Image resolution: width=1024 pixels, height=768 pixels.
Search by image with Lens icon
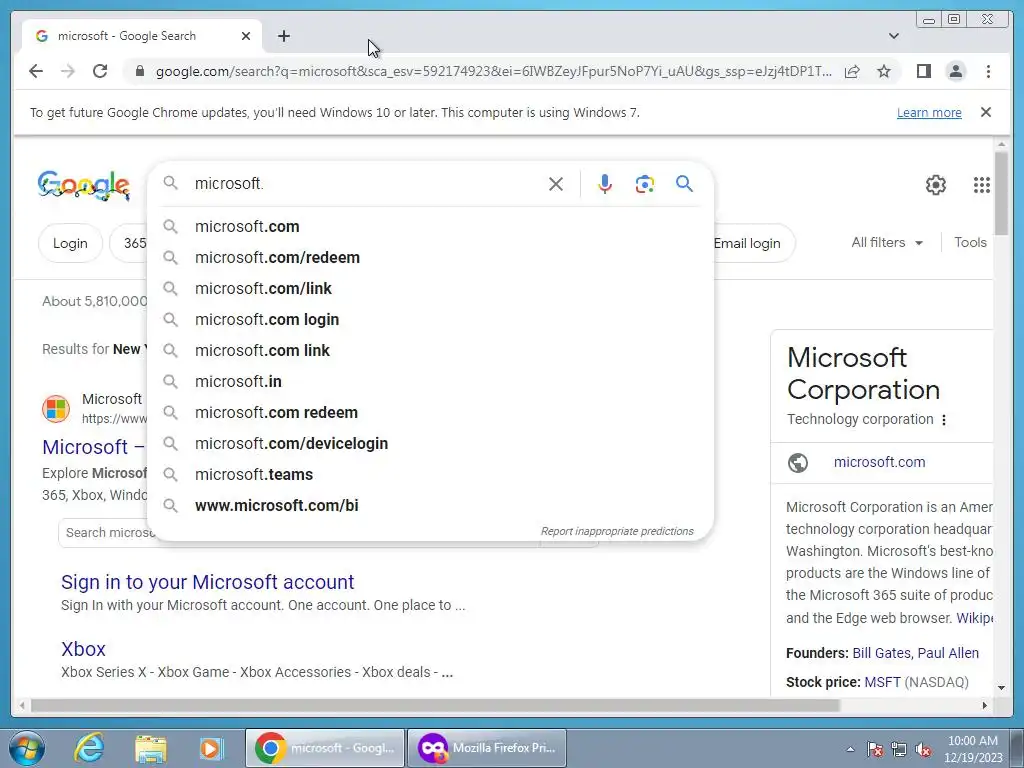tap(645, 184)
